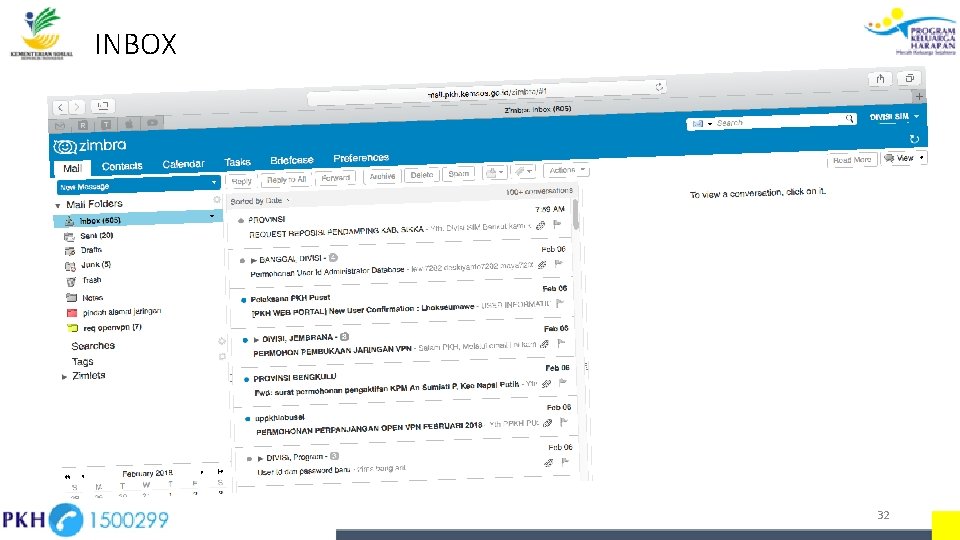Toggle unread dot of DIVISI, JEMBRANA
960x540 pixels.
coord(246,340)
